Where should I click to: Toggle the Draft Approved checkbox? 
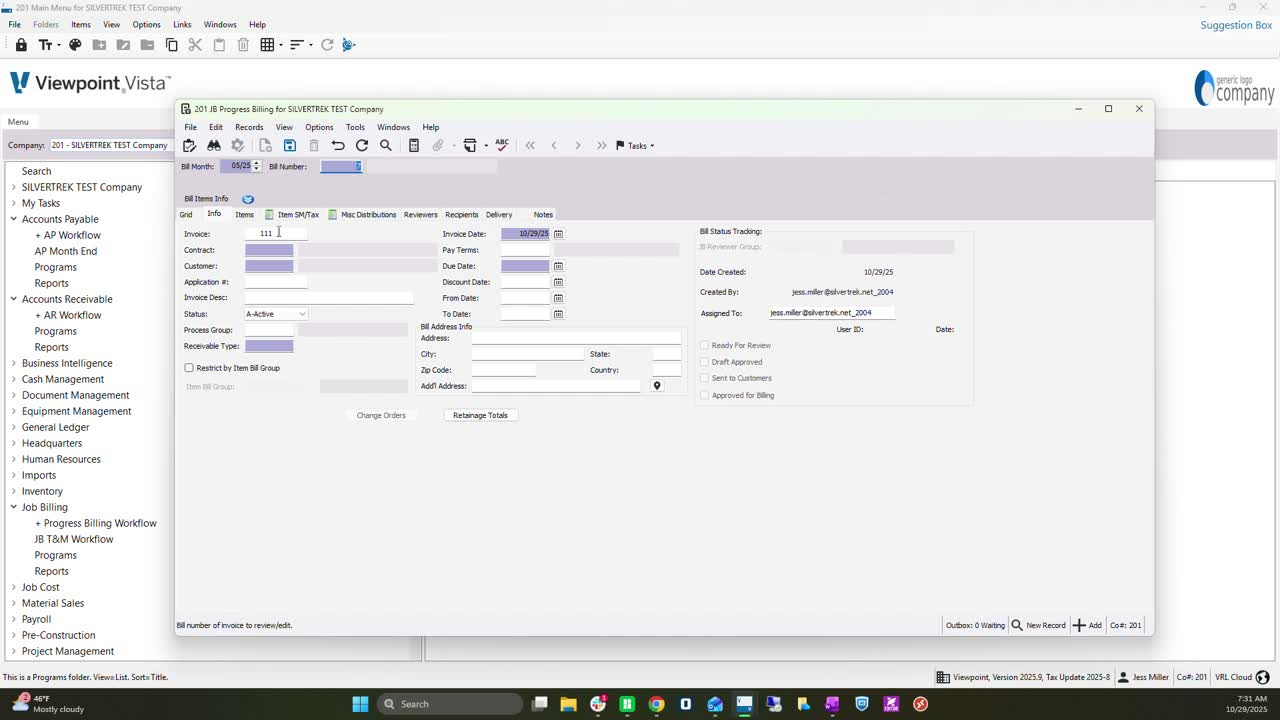coord(704,362)
